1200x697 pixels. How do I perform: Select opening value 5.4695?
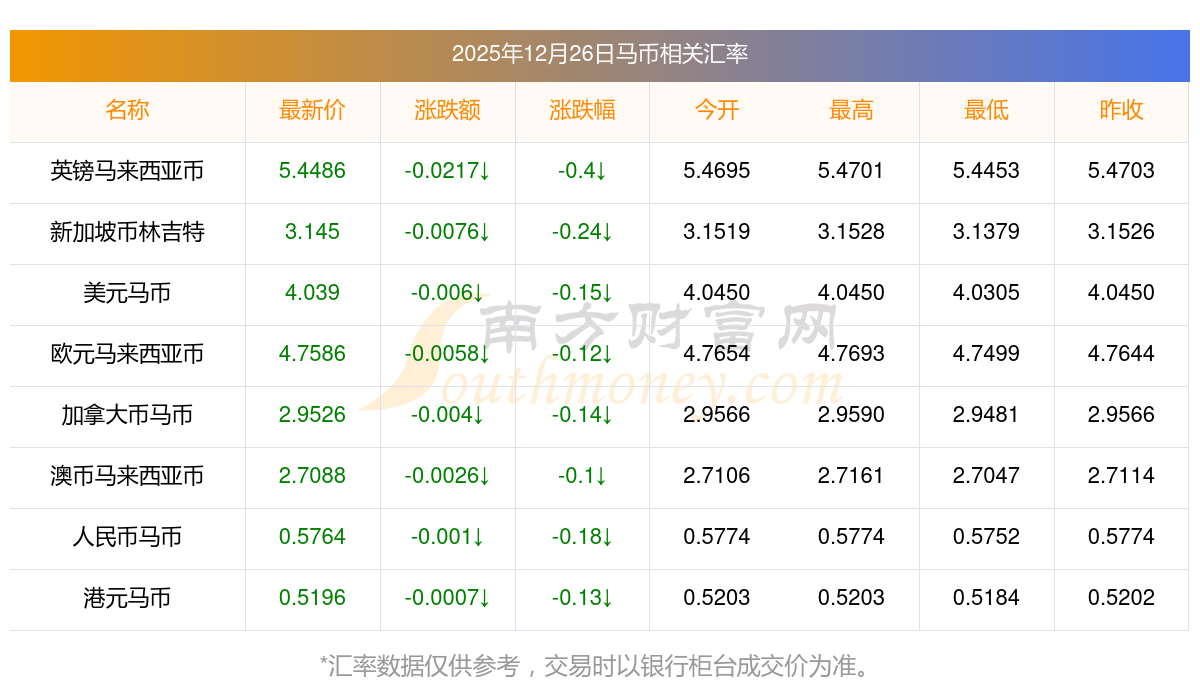pyautogui.click(x=717, y=171)
